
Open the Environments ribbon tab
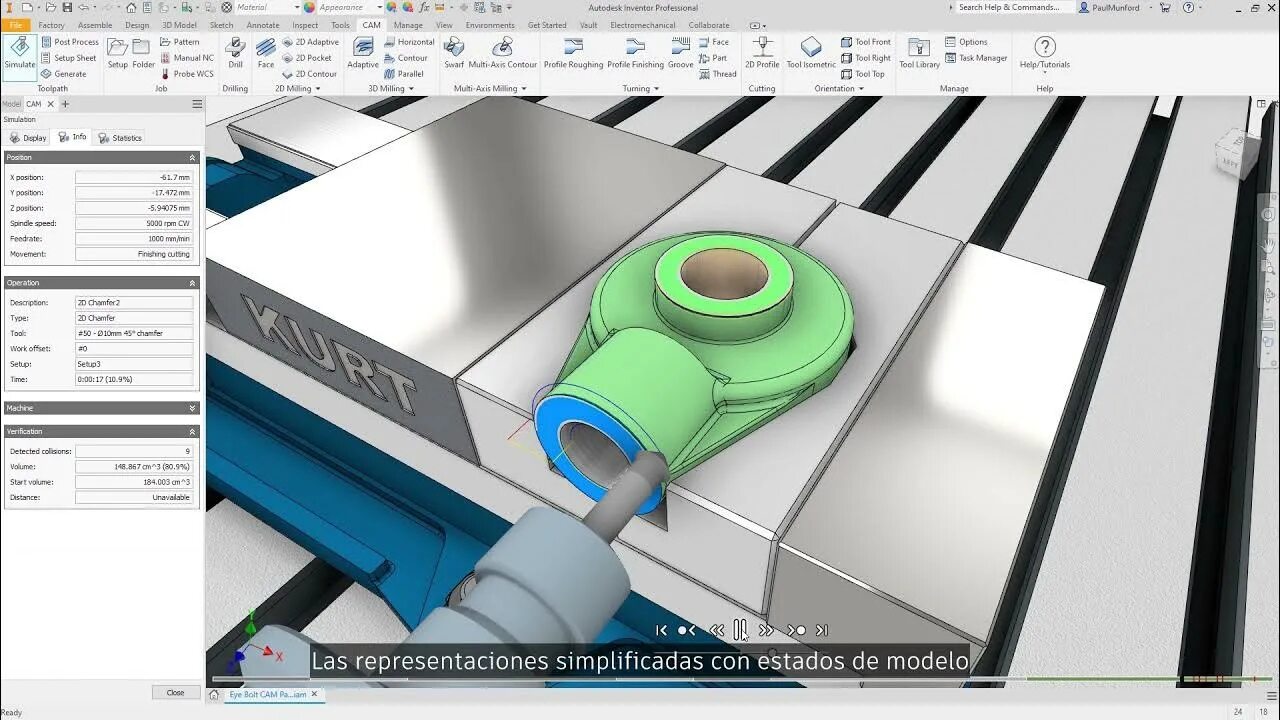tap(490, 25)
